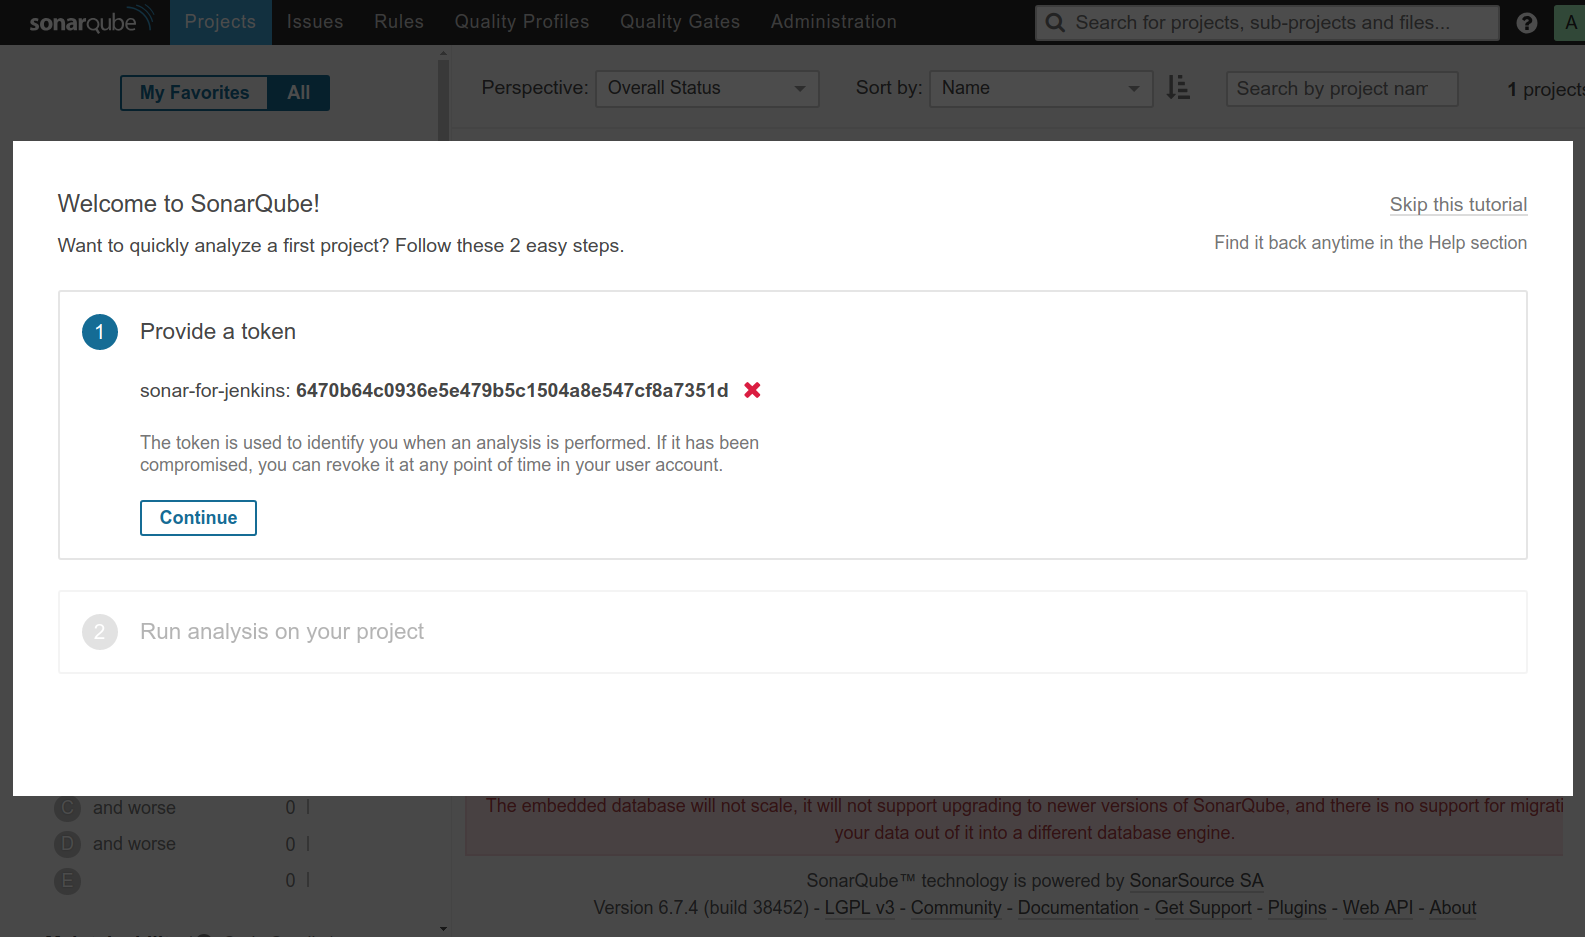This screenshot has width=1585, height=937.
Task: Open the Plugins link
Action: 1297,908
